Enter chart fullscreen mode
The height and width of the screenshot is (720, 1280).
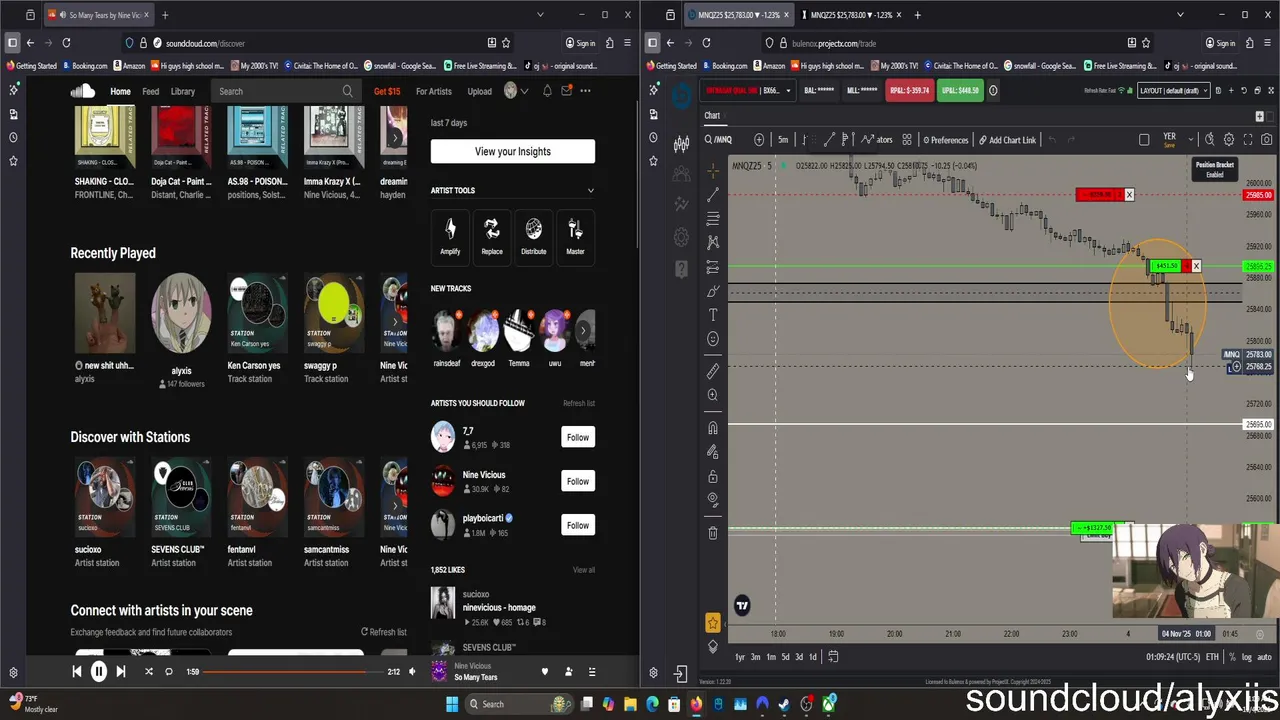tap(1247, 140)
